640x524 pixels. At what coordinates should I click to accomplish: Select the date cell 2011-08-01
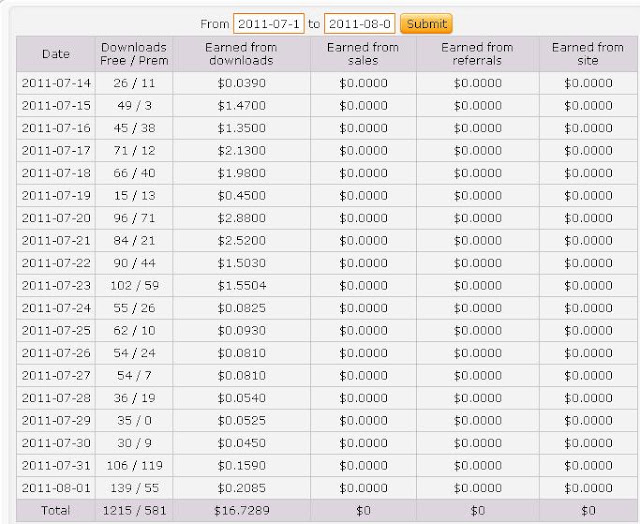[56, 488]
